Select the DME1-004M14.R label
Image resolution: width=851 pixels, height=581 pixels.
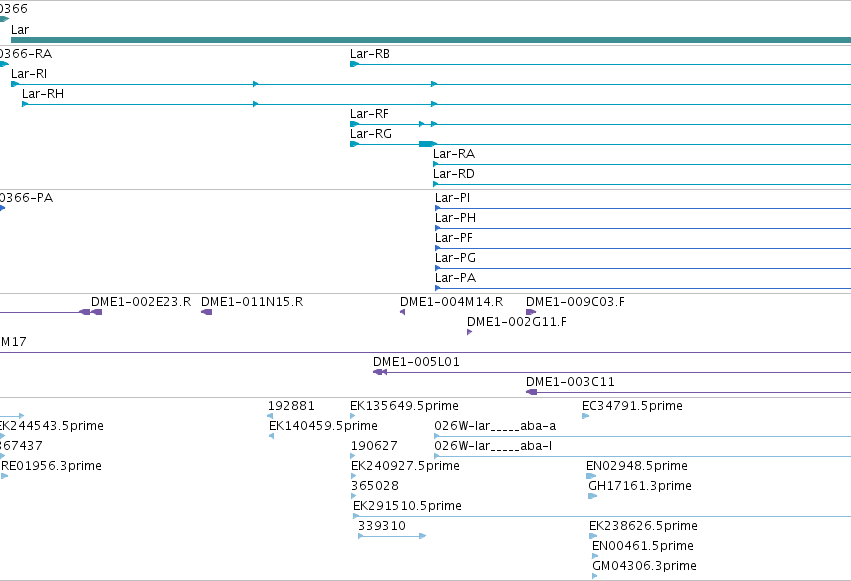452,302
